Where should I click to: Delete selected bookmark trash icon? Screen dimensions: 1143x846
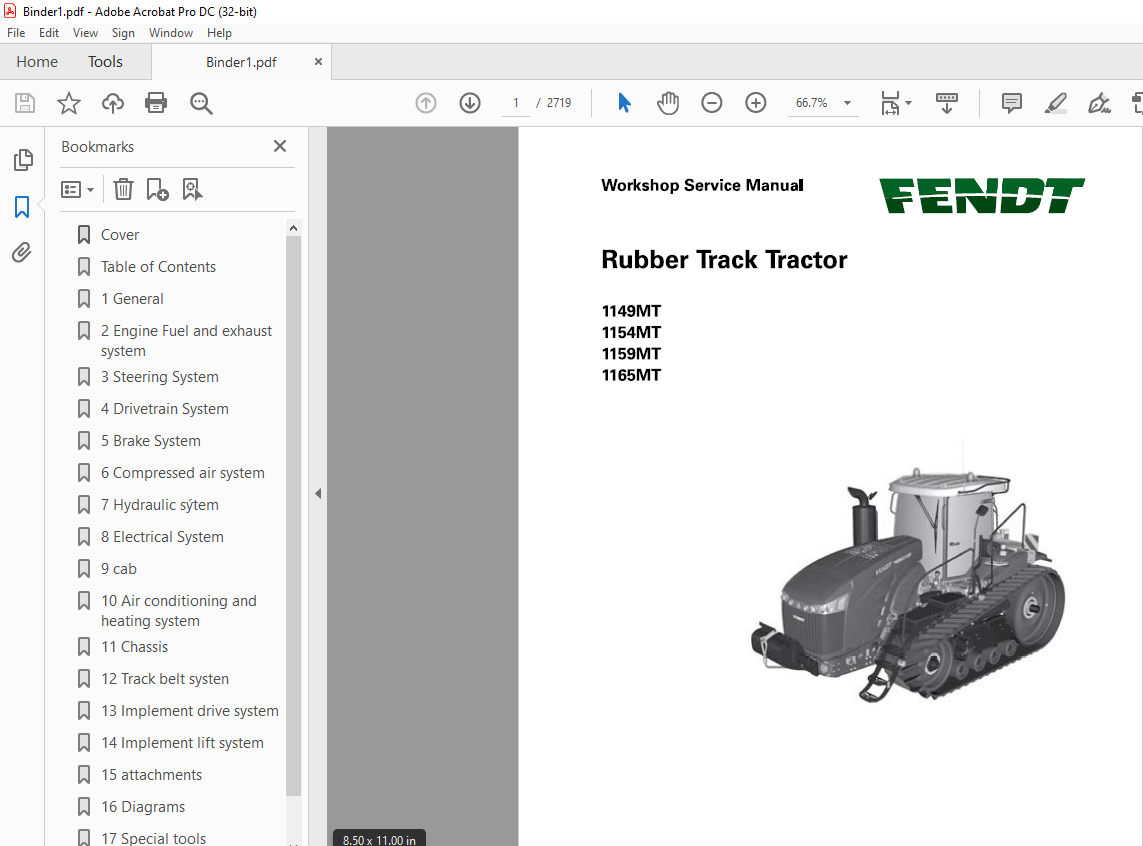pyautogui.click(x=123, y=189)
